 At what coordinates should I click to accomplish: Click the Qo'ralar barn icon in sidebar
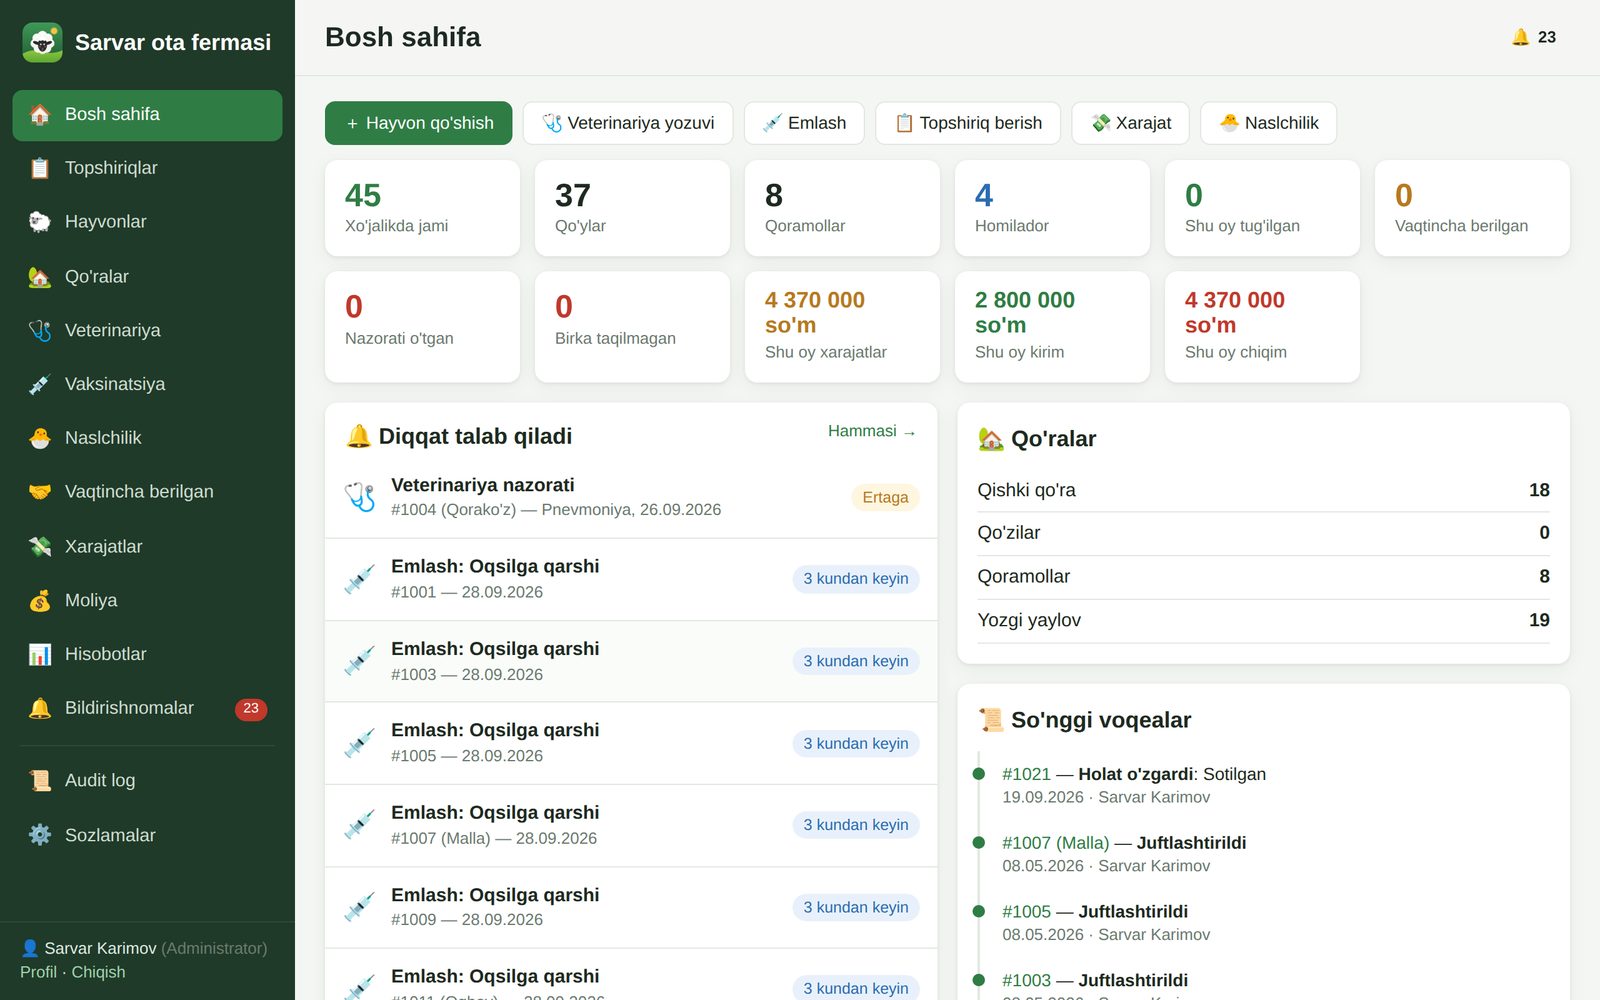[x=40, y=277]
